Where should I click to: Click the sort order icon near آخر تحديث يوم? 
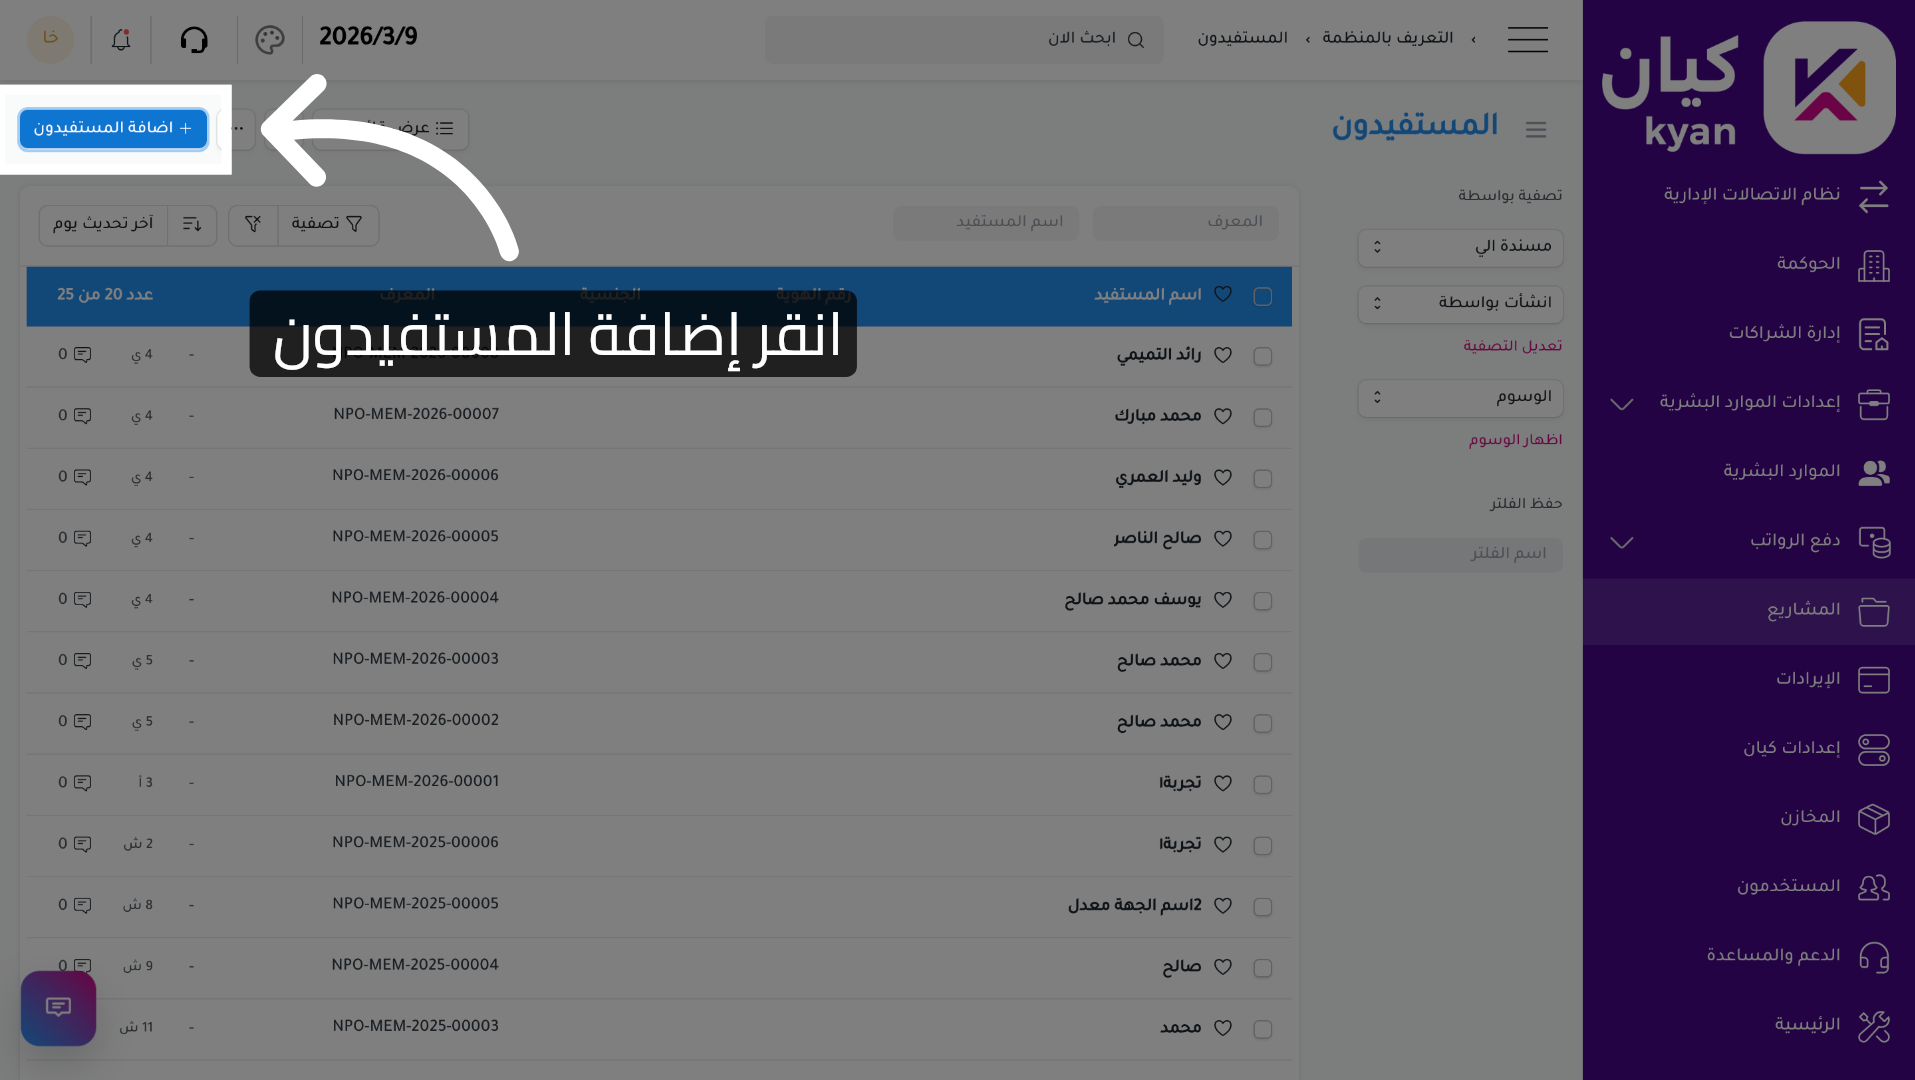[x=191, y=225]
